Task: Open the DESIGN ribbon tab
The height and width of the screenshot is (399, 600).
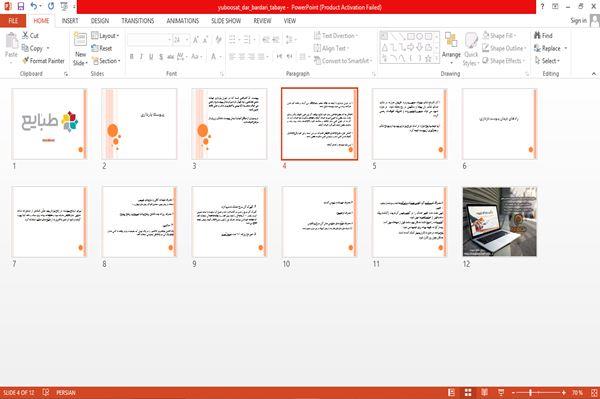Action: [99, 21]
